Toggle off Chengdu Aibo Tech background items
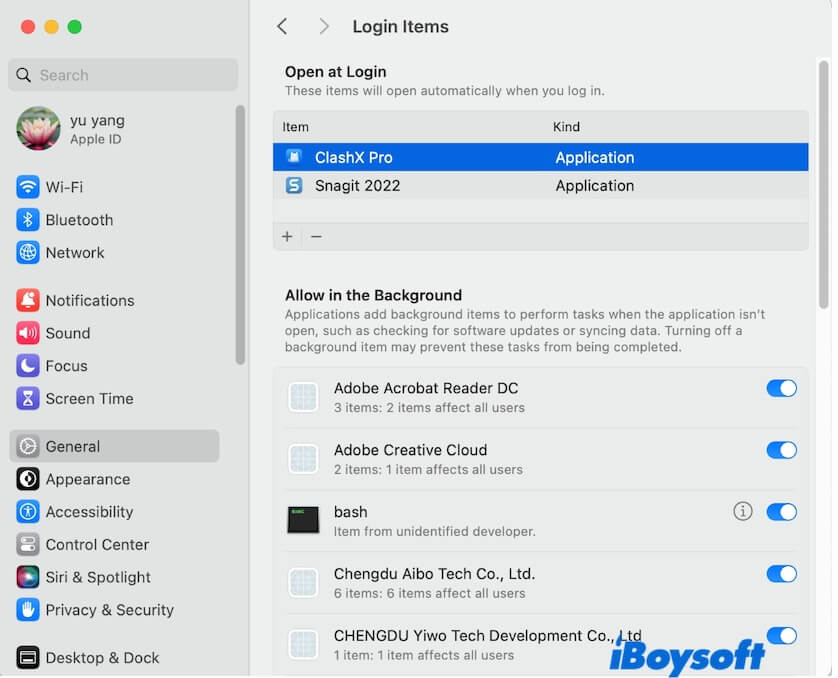 (781, 574)
